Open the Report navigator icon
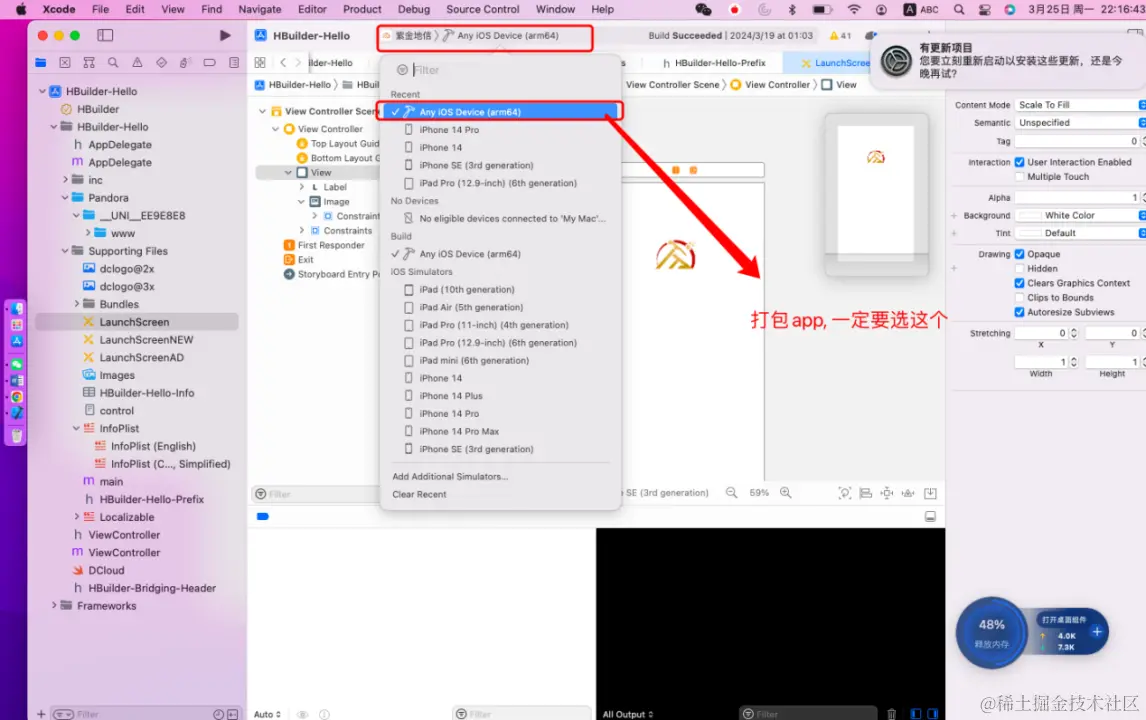1146x720 pixels. tap(234, 63)
